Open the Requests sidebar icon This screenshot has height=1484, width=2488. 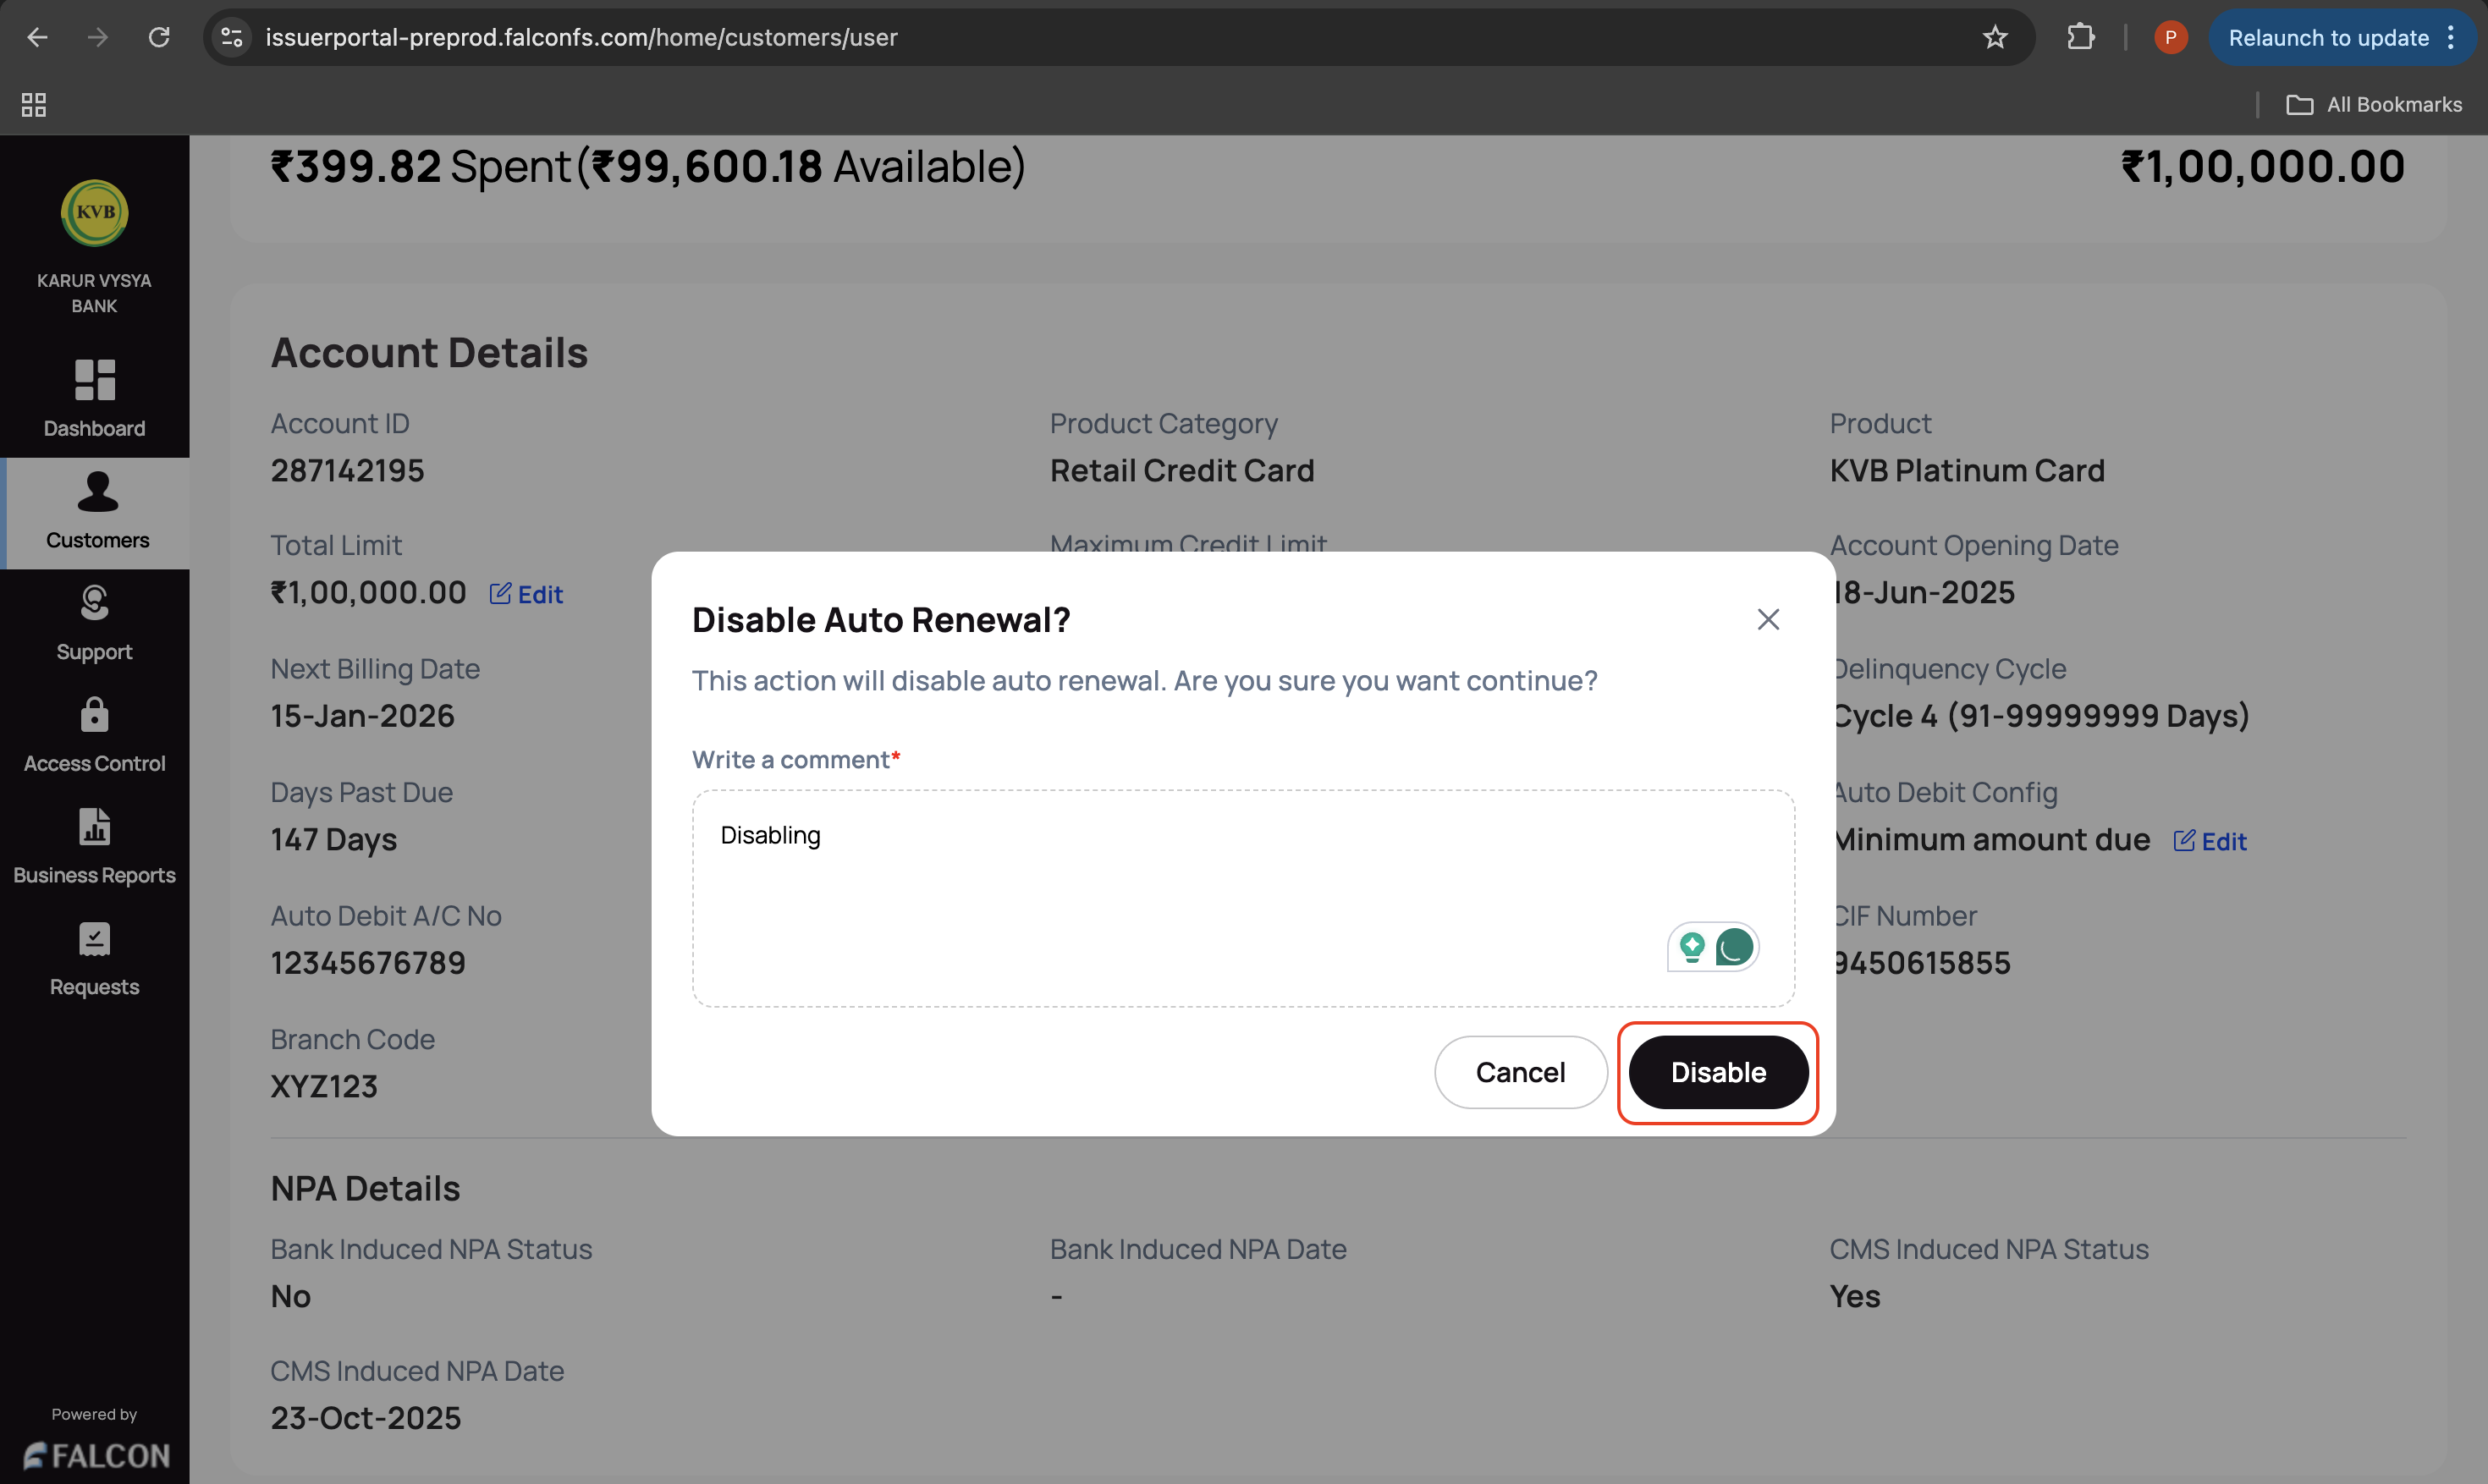pyautogui.click(x=95, y=939)
